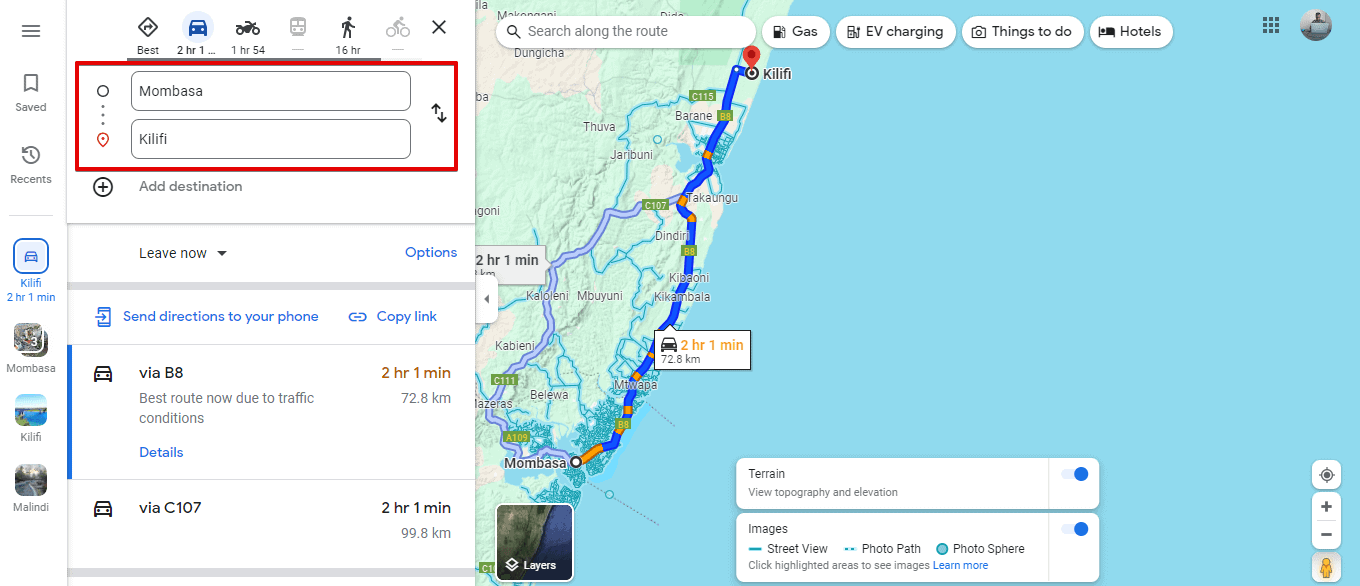Show your current location
This screenshot has height=586, width=1360.
point(1326,475)
